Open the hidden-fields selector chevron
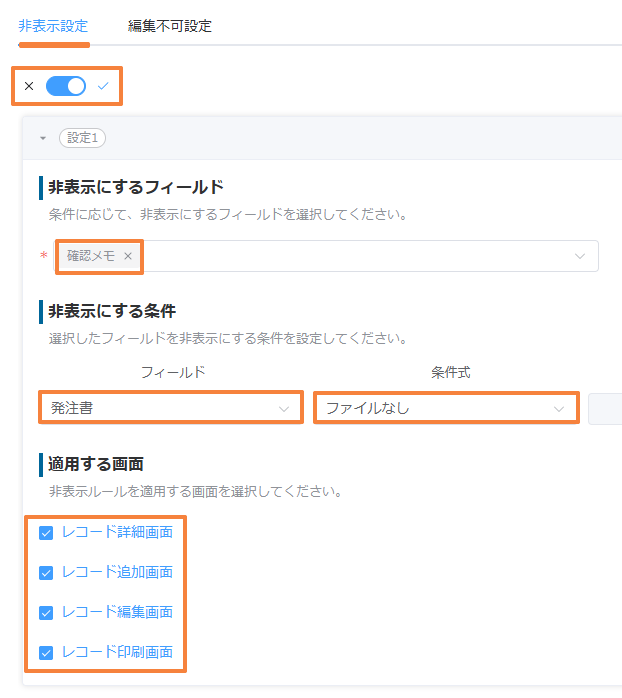This screenshot has width=622, height=698. point(580,256)
